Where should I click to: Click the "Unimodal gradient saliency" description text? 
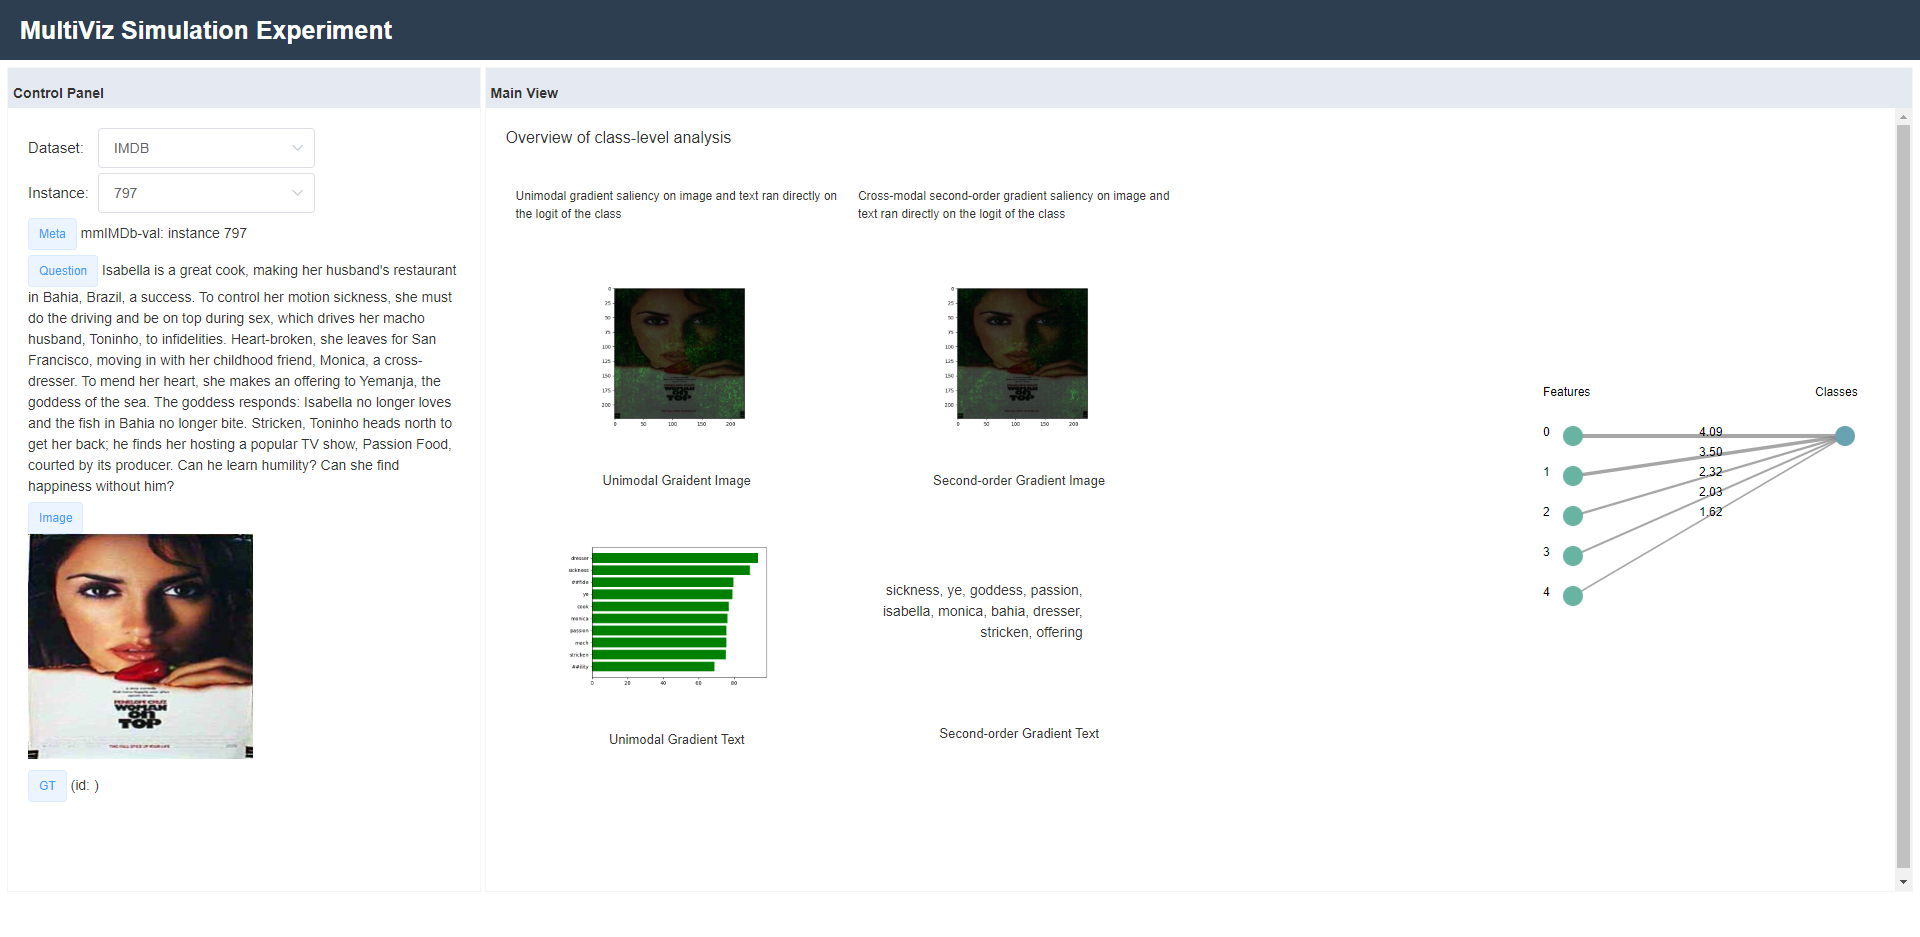click(676, 205)
